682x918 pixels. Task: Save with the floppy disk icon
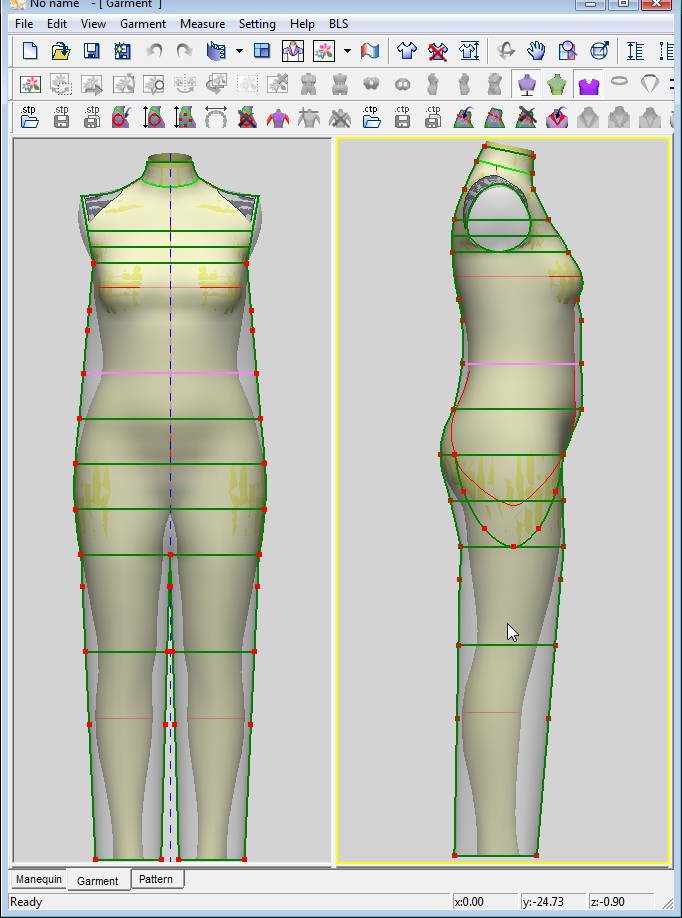(x=92, y=51)
